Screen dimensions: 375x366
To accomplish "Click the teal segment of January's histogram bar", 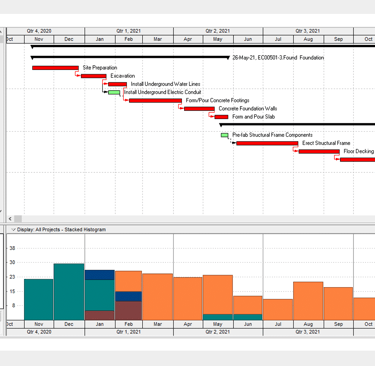I will tap(100, 295).
